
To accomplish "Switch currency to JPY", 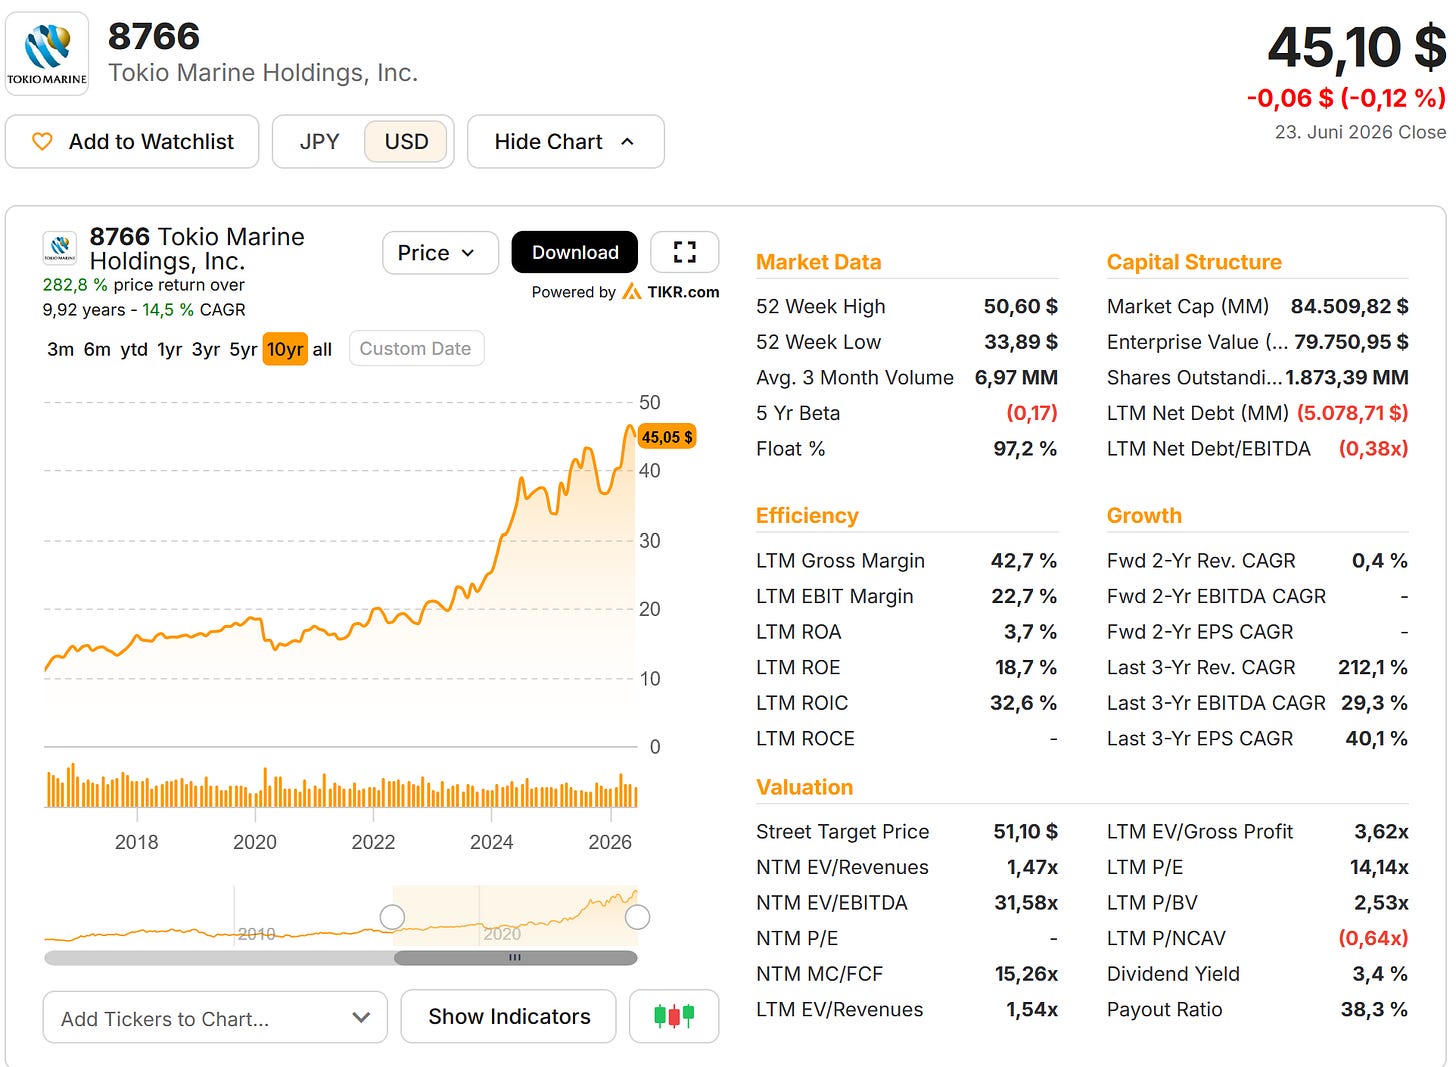I will [x=320, y=142].
